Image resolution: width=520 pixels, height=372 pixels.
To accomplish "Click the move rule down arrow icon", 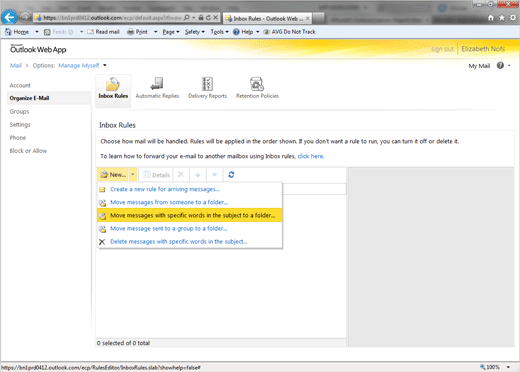I will coord(214,175).
